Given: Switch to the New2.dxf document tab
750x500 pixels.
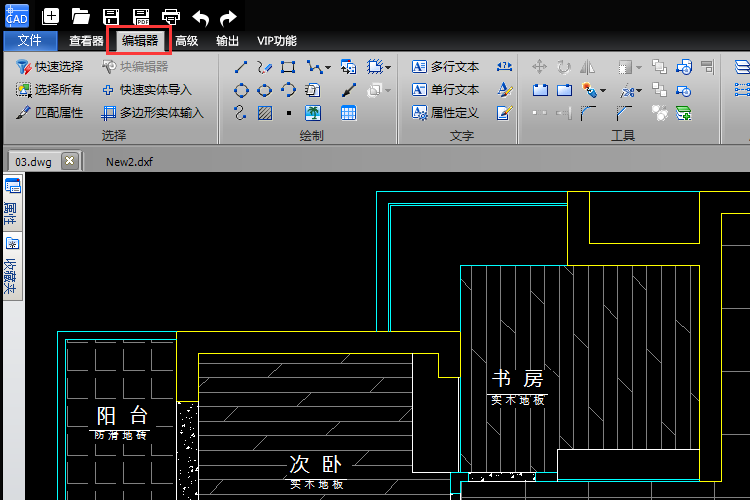Looking at the screenshot, I should coord(129,162).
